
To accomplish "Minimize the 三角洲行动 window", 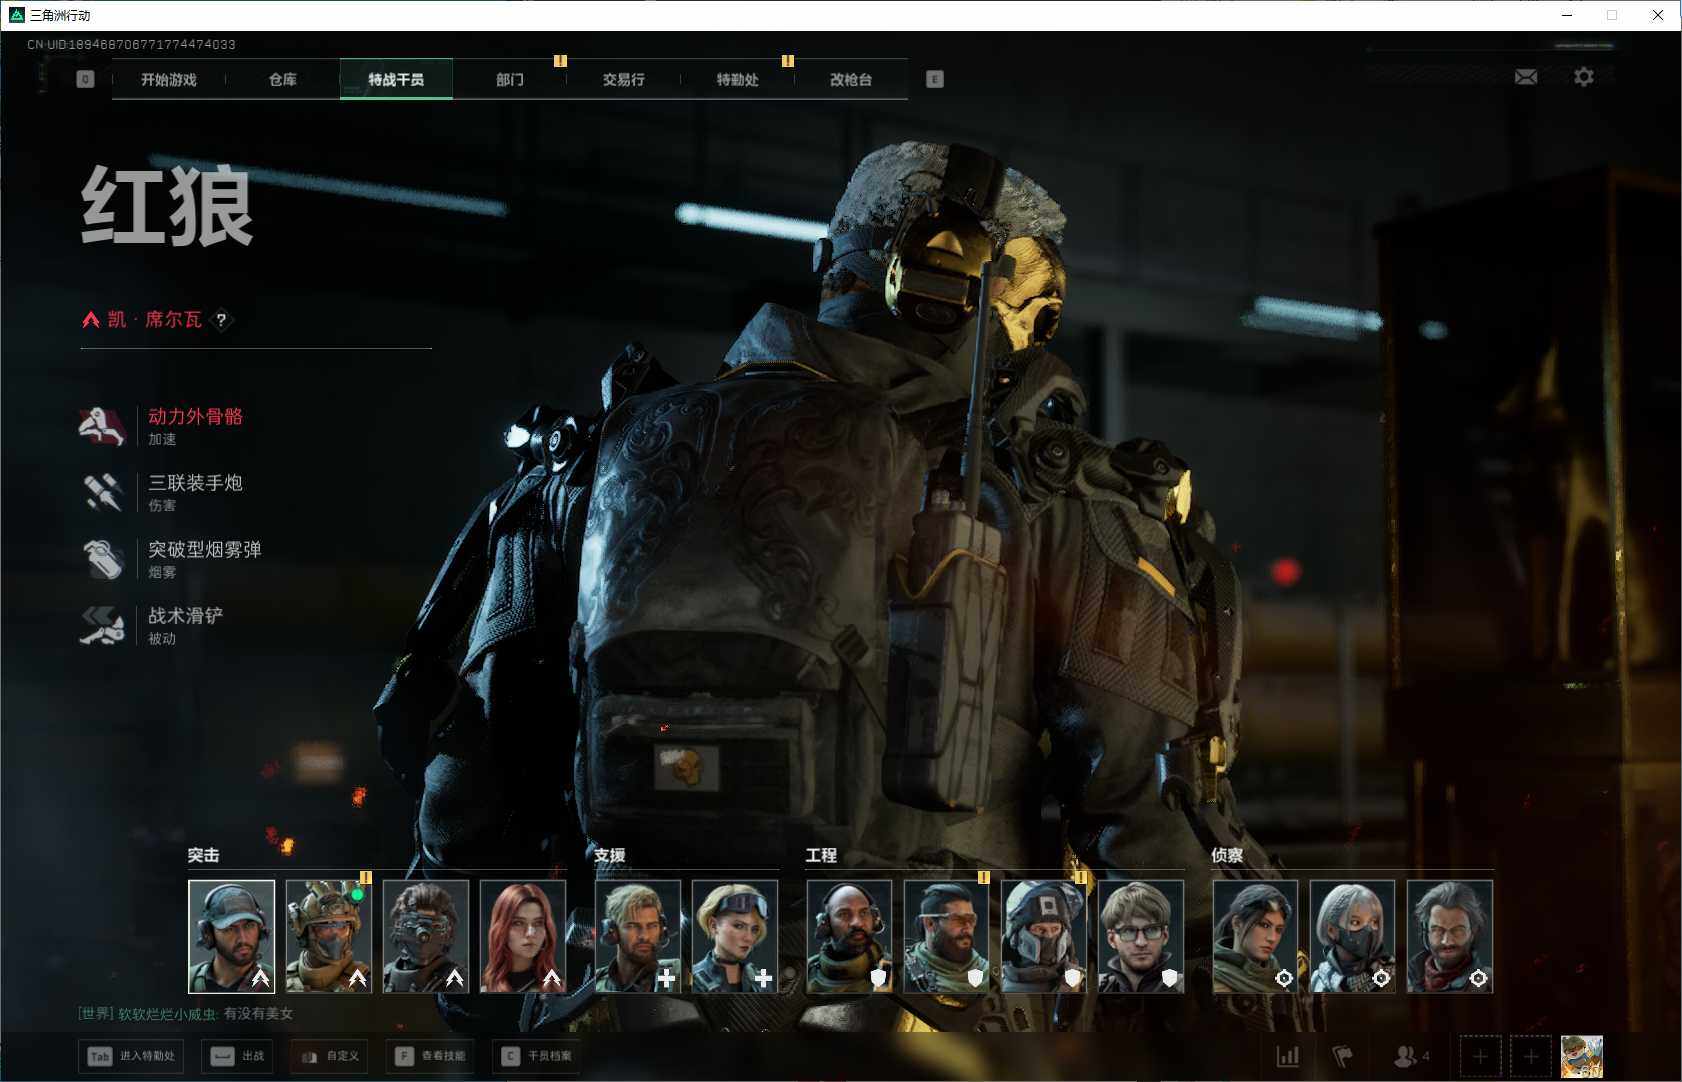I will tap(1567, 15).
